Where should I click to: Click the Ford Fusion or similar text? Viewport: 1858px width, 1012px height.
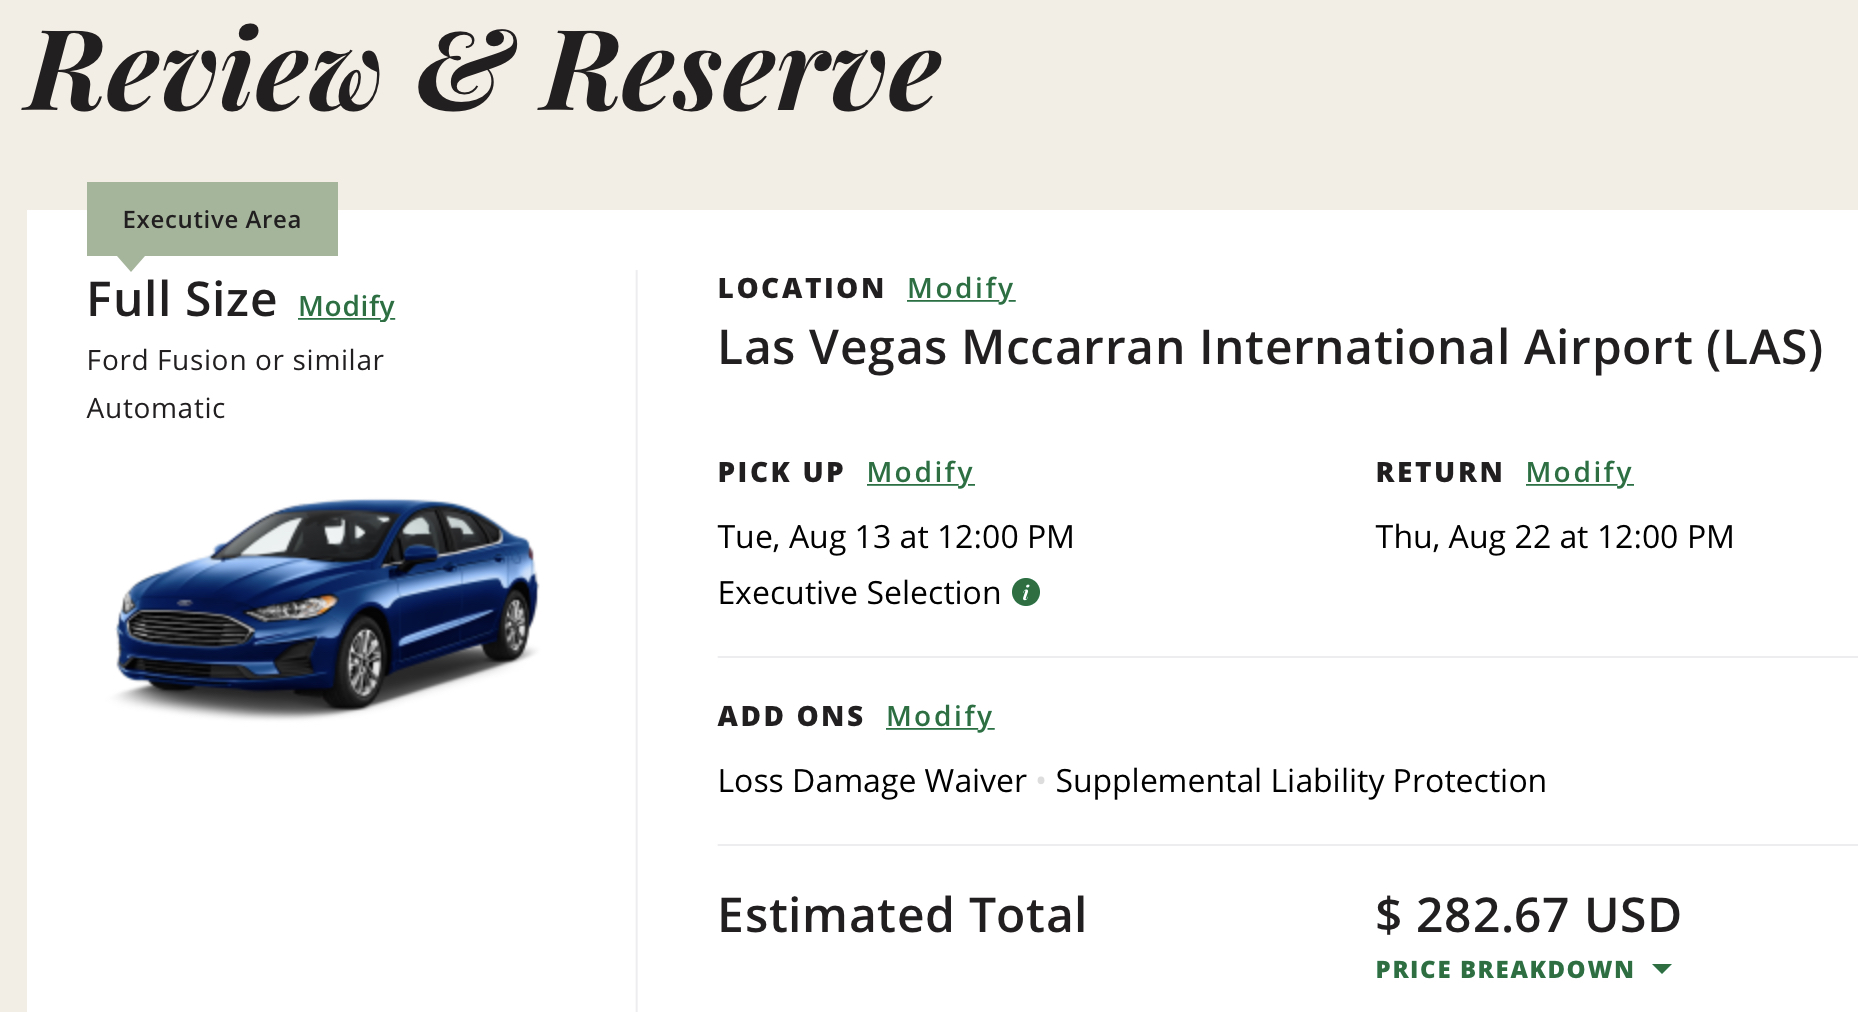pos(235,360)
